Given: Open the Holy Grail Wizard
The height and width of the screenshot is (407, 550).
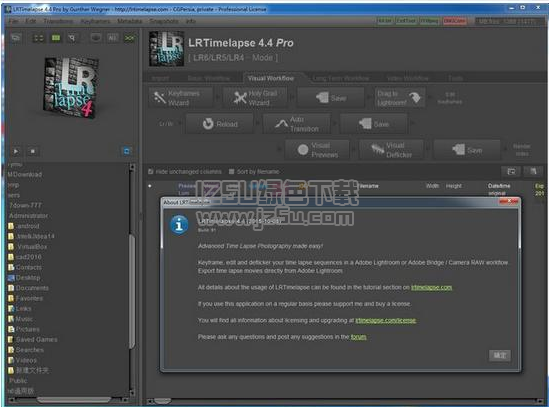Looking at the screenshot, I should click(256, 98).
